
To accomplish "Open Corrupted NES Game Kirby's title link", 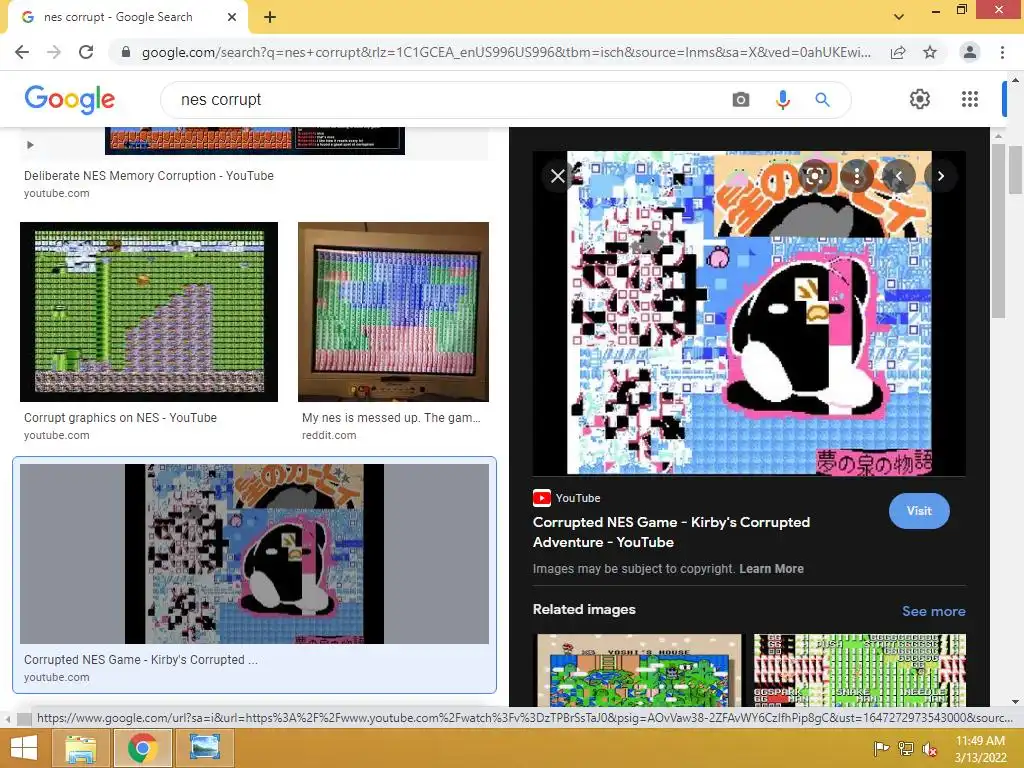I will click(x=671, y=532).
